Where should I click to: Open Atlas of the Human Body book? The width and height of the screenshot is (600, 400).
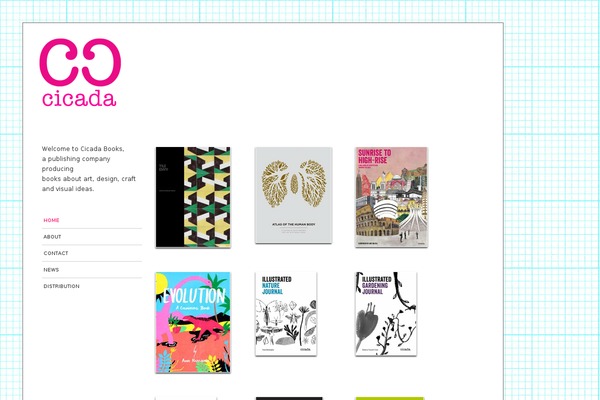[293, 195]
